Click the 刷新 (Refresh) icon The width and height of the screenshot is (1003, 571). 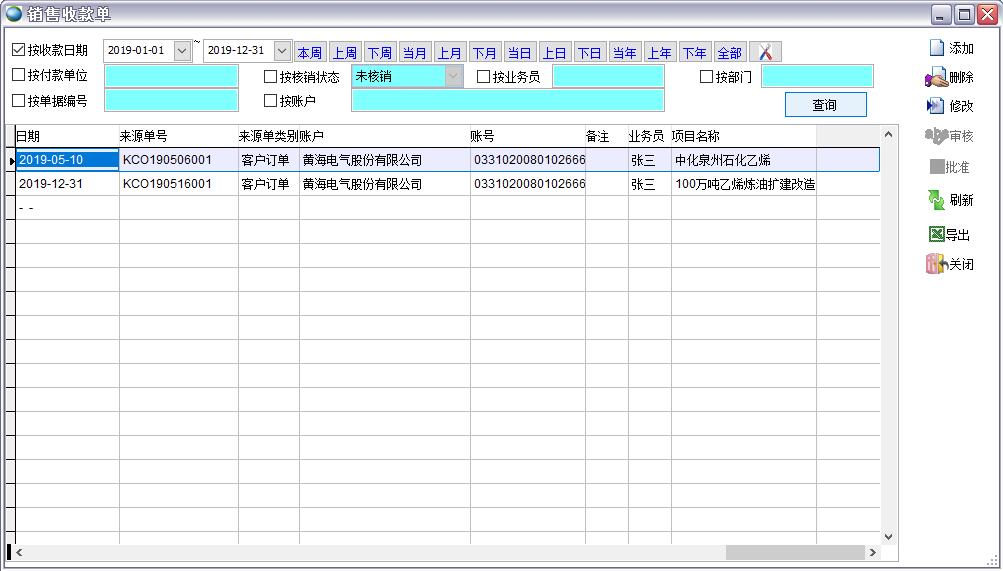(936, 200)
